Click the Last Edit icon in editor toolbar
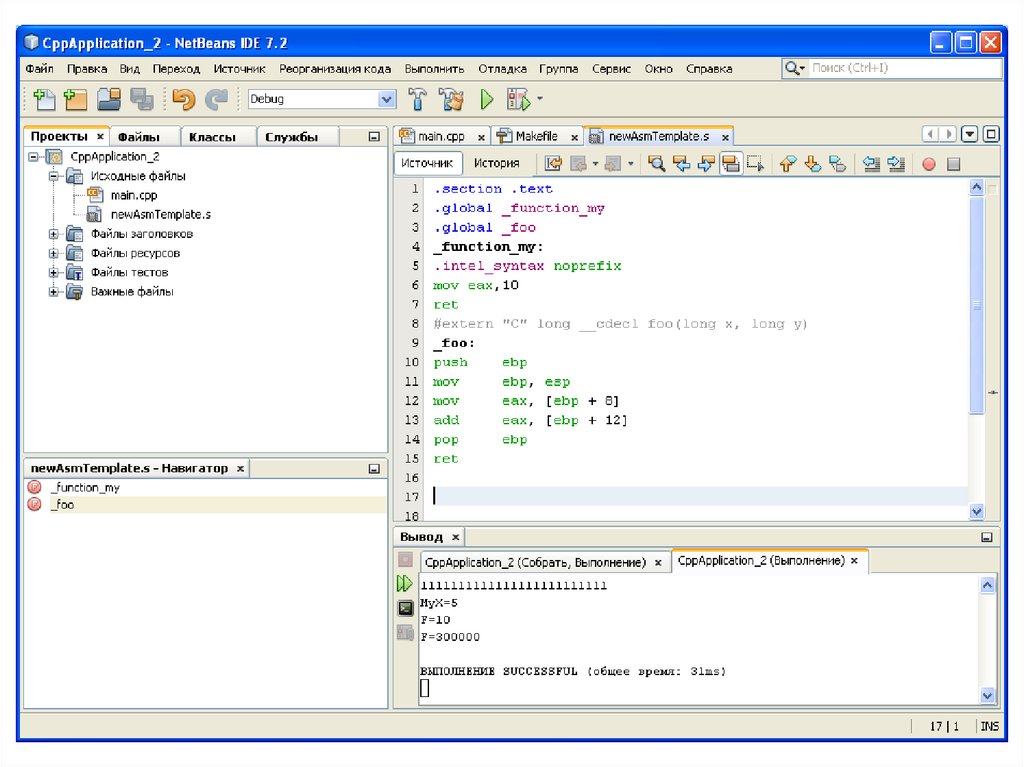The image size is (1024, 767). 553,163
